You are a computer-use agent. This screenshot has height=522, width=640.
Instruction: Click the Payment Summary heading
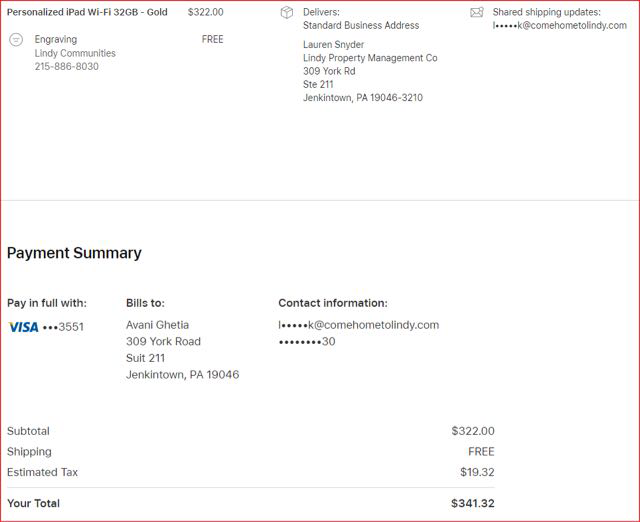click(x=74, y=253)
